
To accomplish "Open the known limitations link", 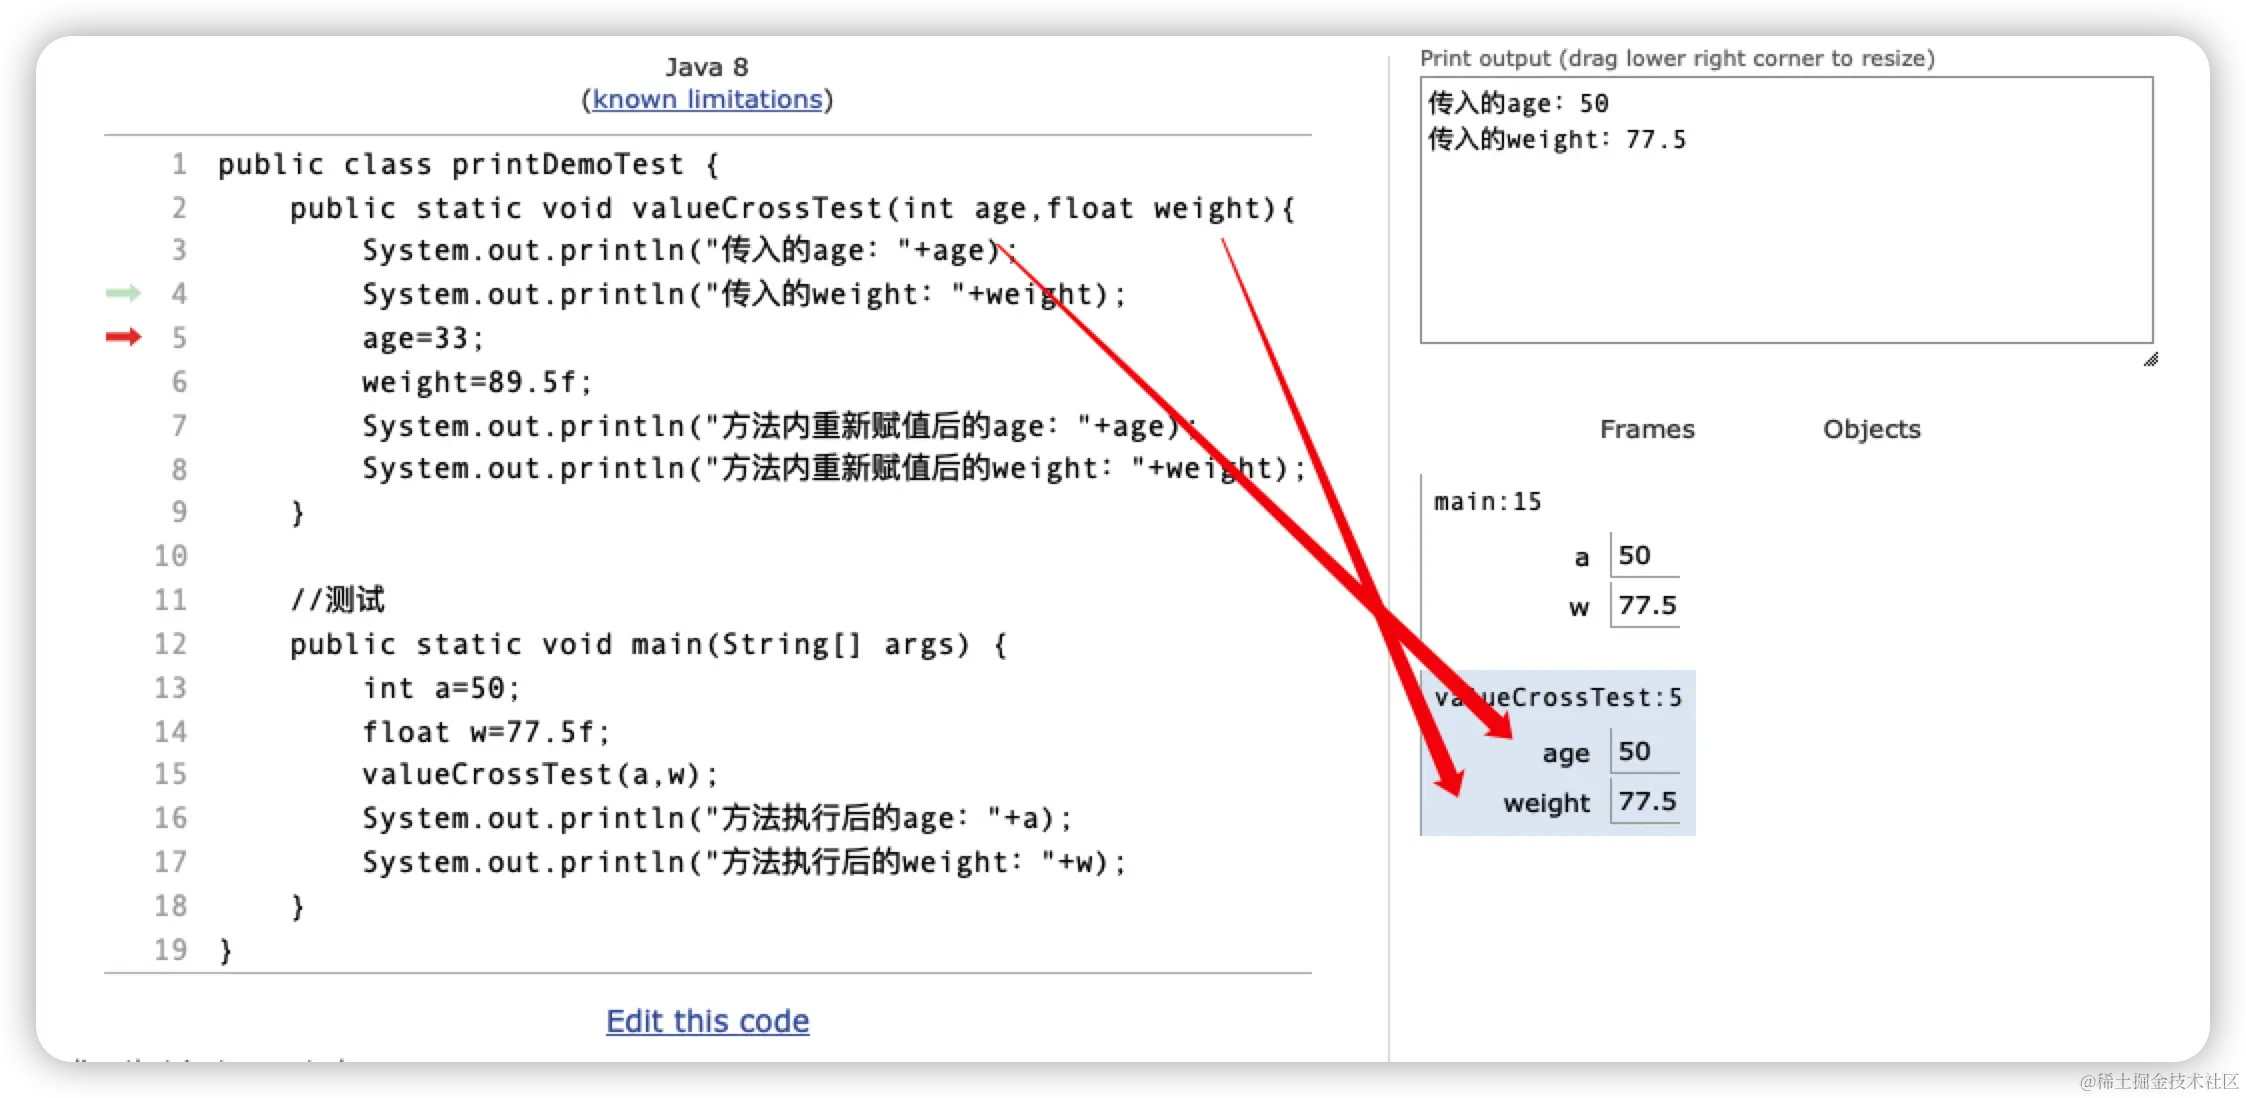I will click(707, 99).
